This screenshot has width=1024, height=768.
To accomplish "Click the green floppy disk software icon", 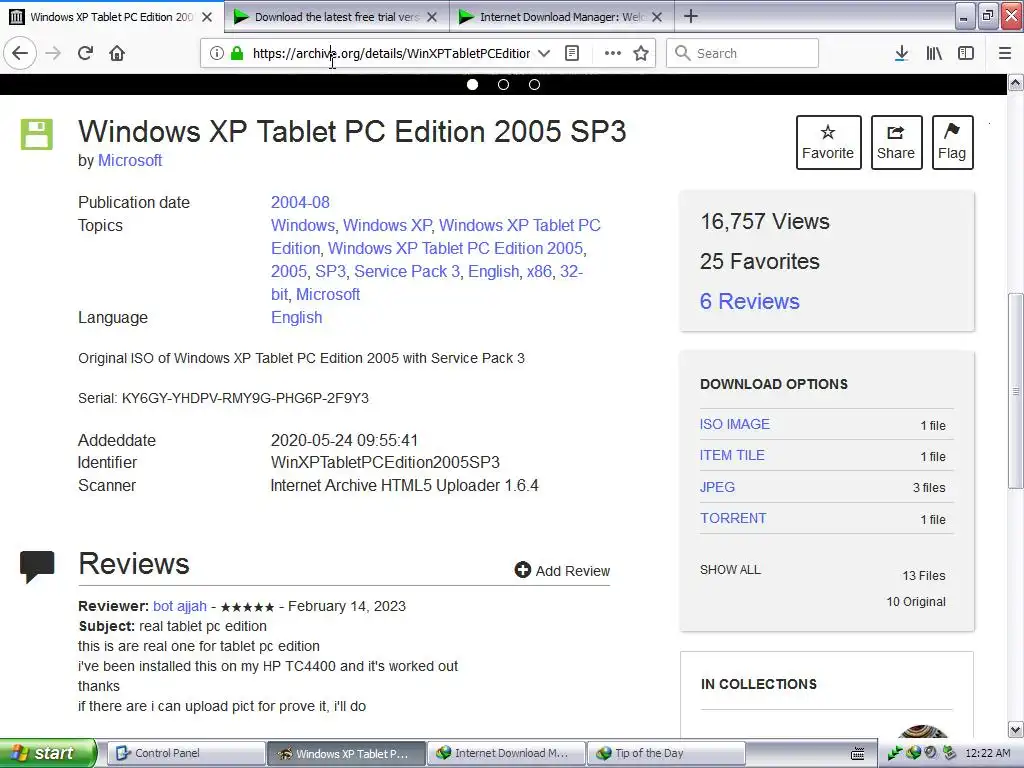I will click(x=37, y=135).
